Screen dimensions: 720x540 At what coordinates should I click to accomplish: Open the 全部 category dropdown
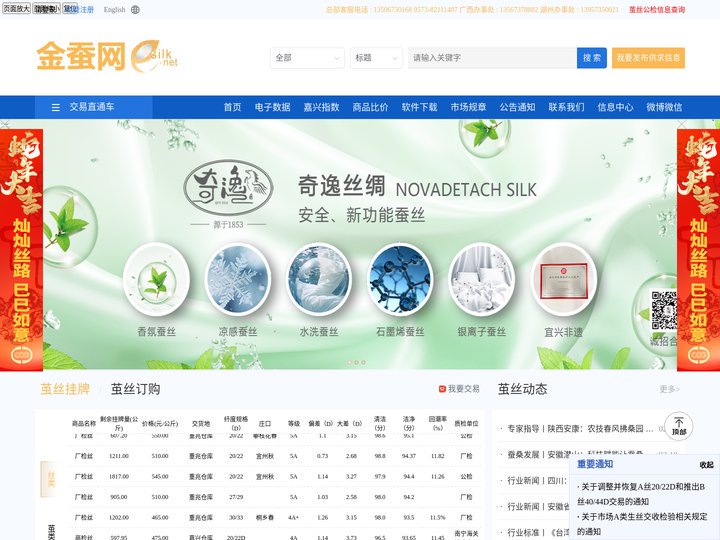pos(307,58)
